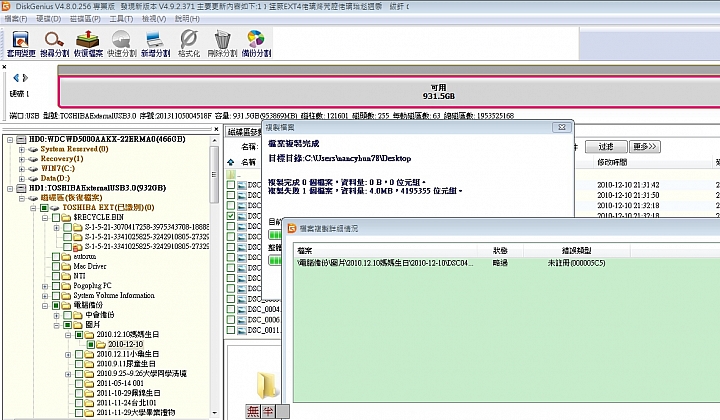Select the new partition laptop icon
Image resolution: width=720 pixels, height=420 pixels.
click(154, 40)
